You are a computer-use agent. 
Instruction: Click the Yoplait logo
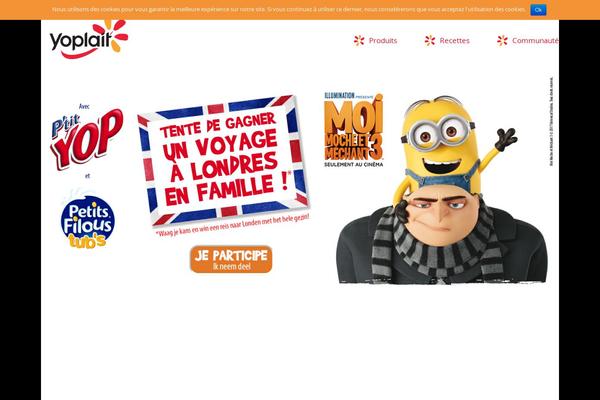[89, 39]
